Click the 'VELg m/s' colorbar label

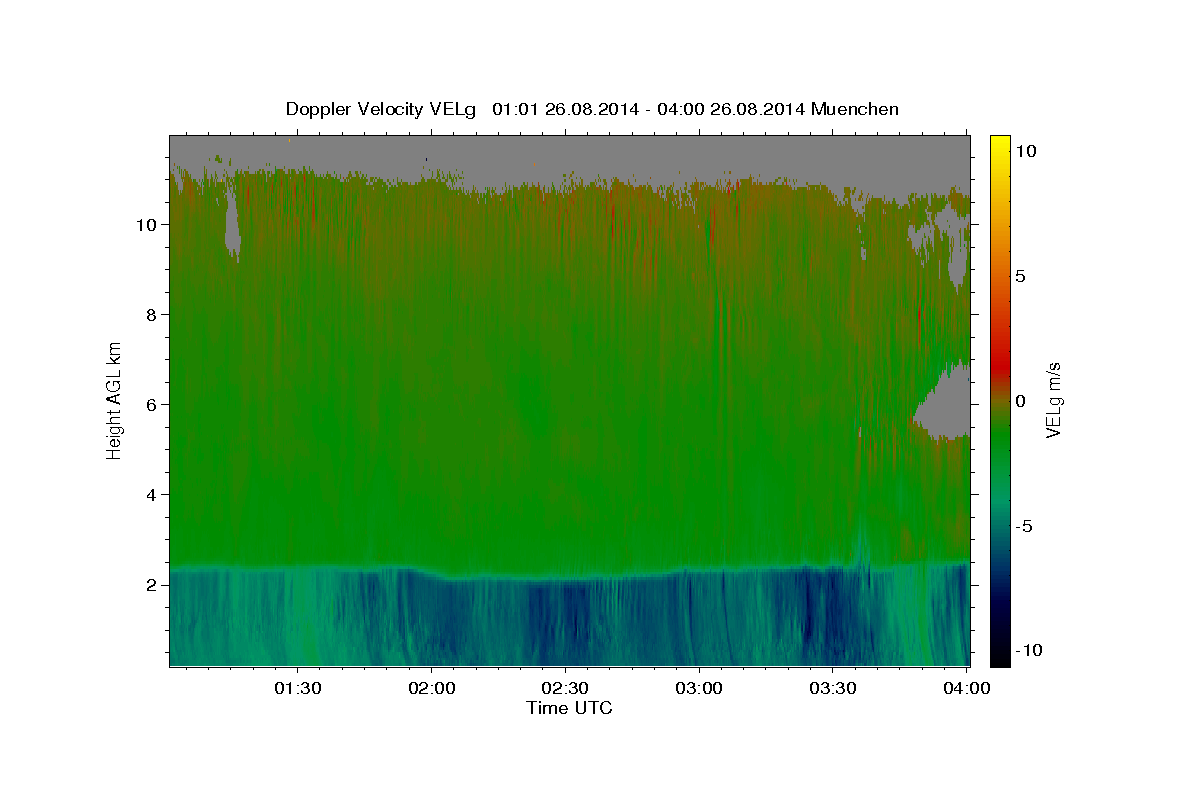[x=1053, y=400]
